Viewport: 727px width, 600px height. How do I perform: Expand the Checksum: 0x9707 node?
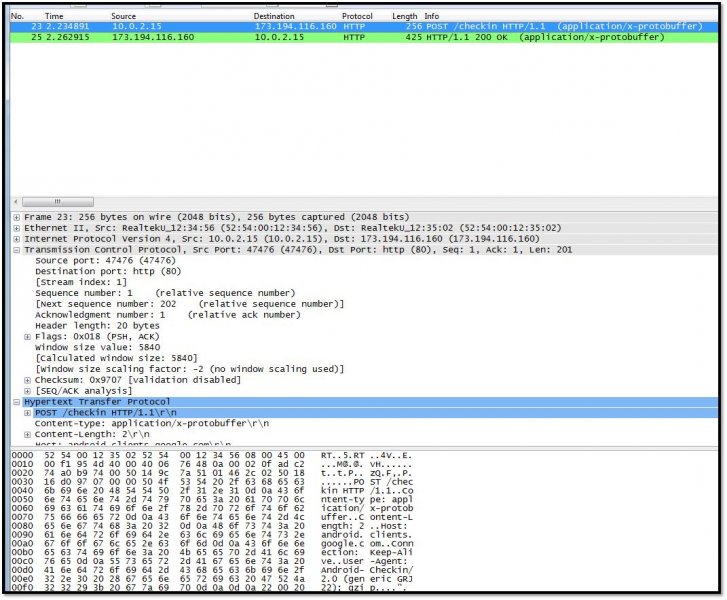pyautogui.click(x=27, y=380)
